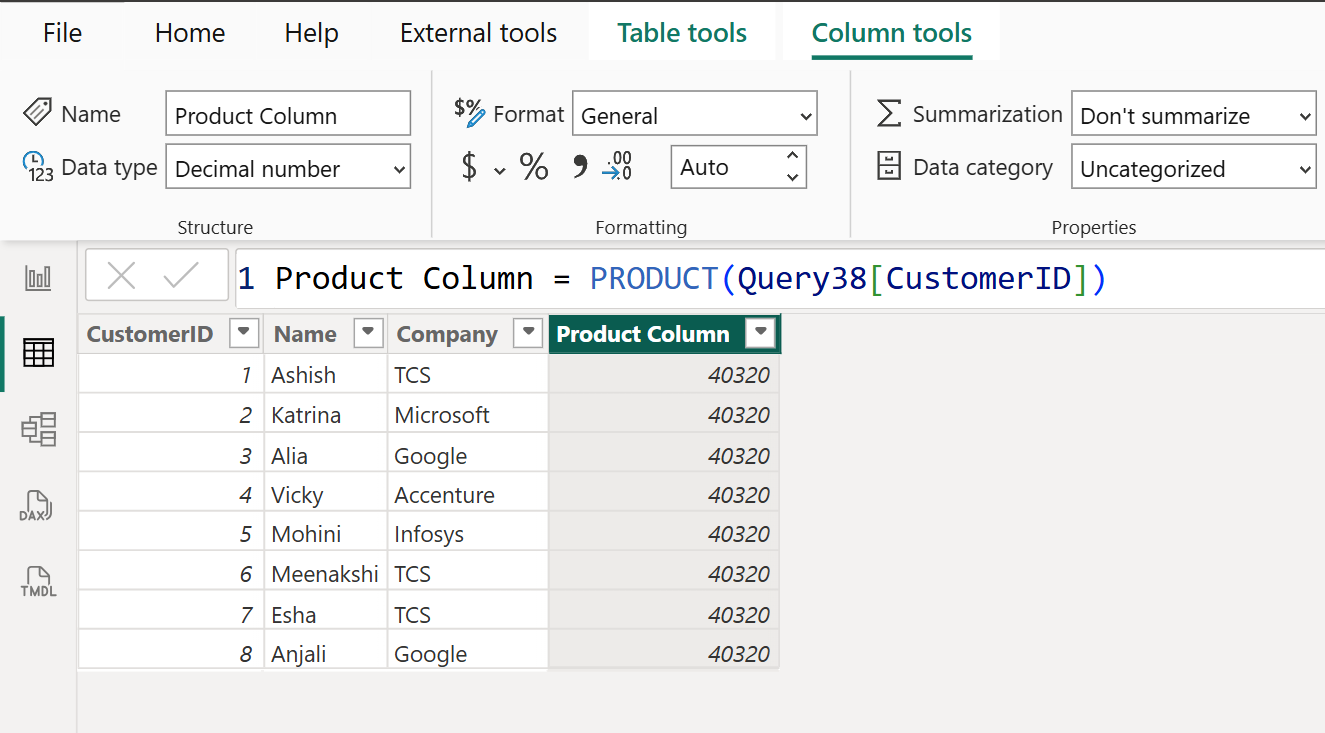The height and width of the screenshot is (733, 1325).
Task: Open the External tools menu
Action: point(478,32)
